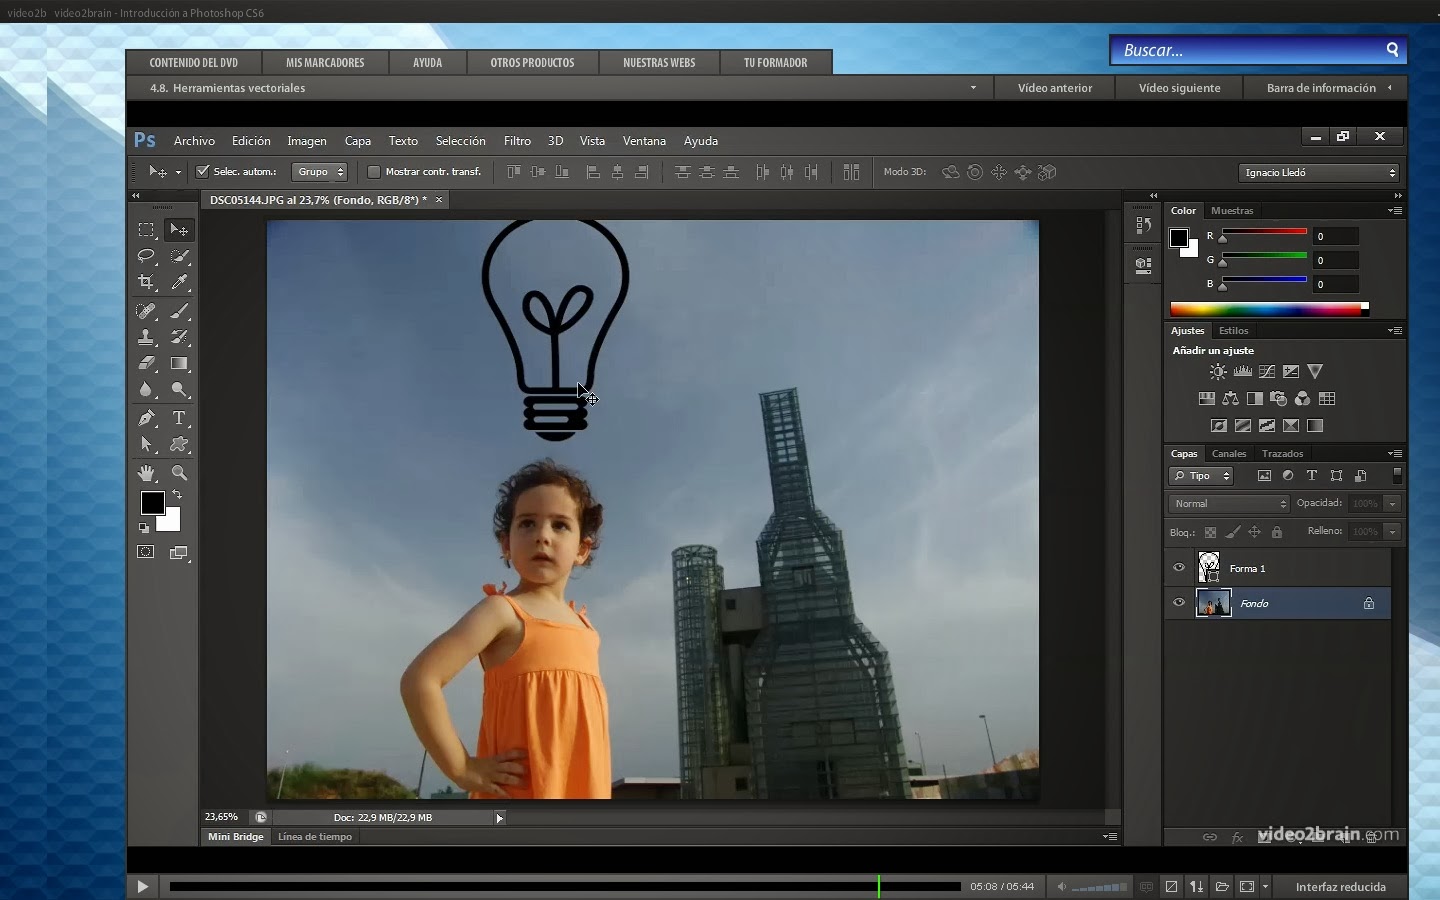
Task: Activate the Eraser tool
Action: pos(146,364)
